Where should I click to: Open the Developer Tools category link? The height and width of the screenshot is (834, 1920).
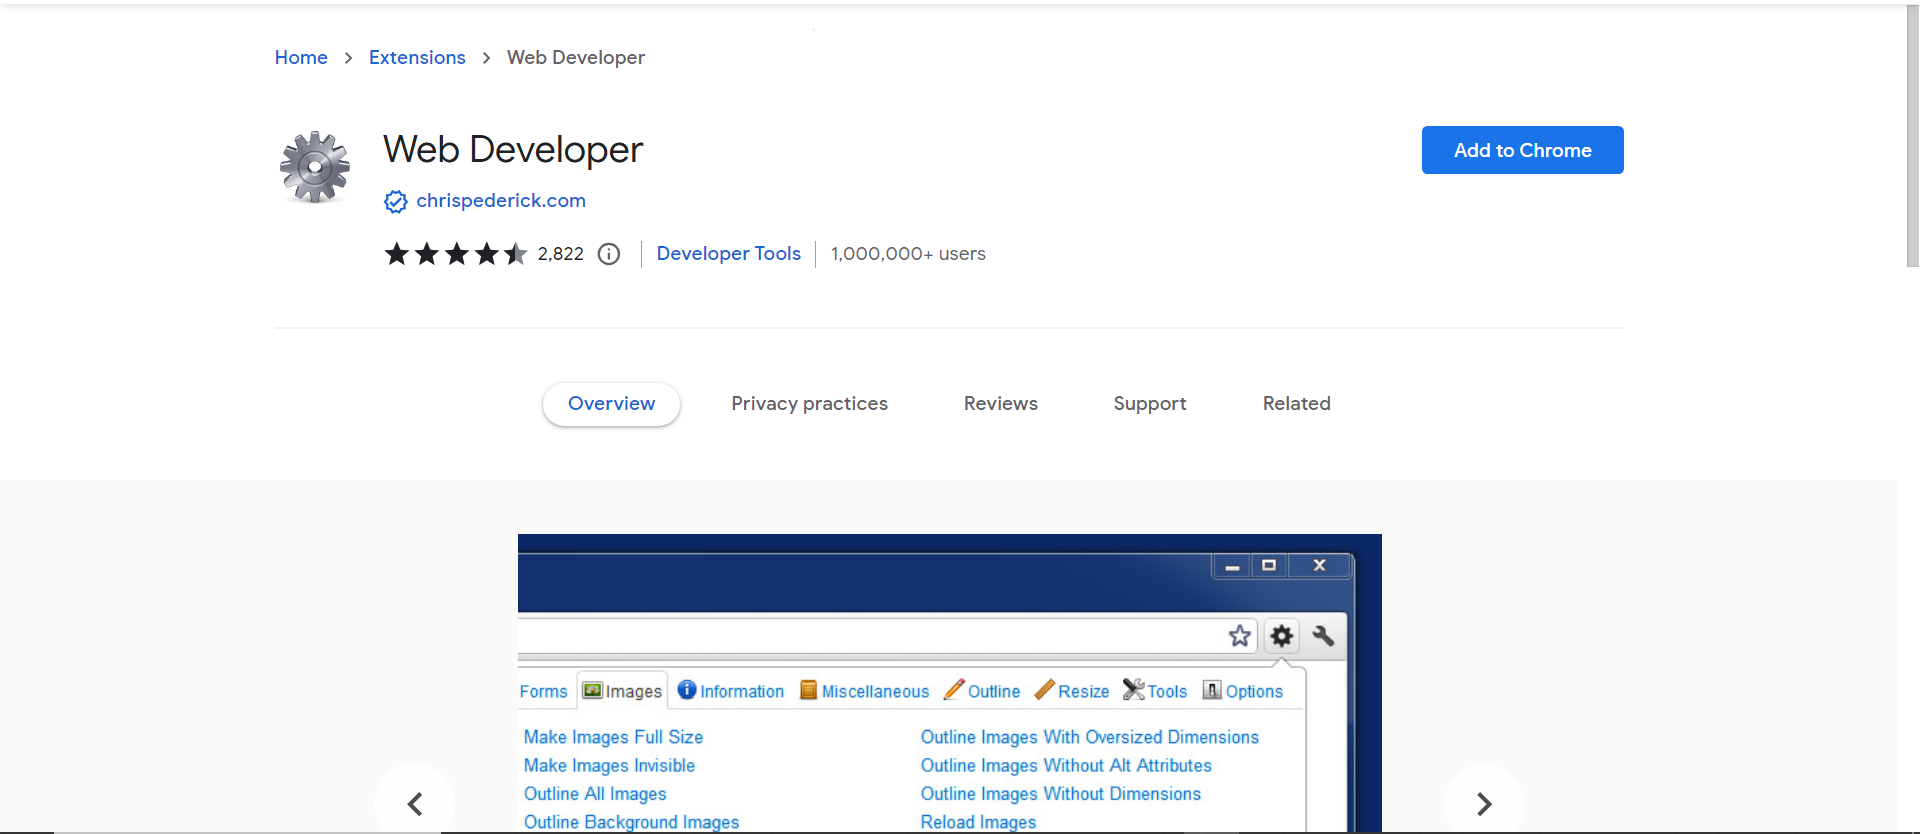coord(728,254)
